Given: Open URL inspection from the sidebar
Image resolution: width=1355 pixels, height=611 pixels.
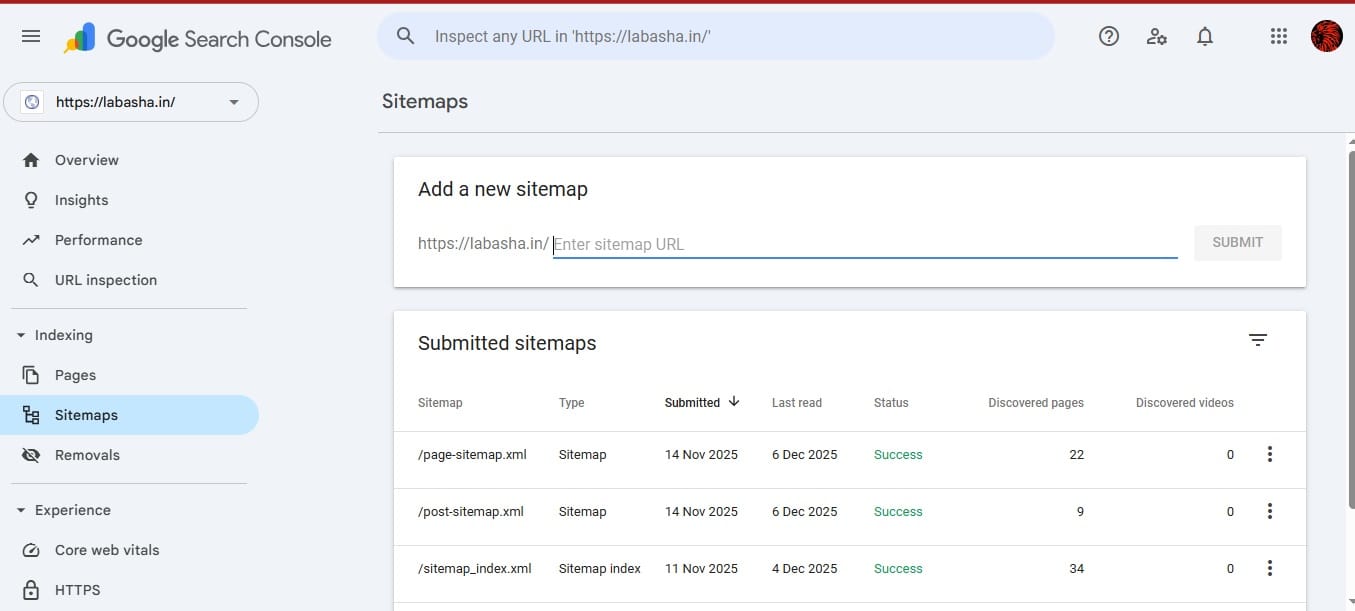Looking at the screenshot, I should (x=105, y=280).
